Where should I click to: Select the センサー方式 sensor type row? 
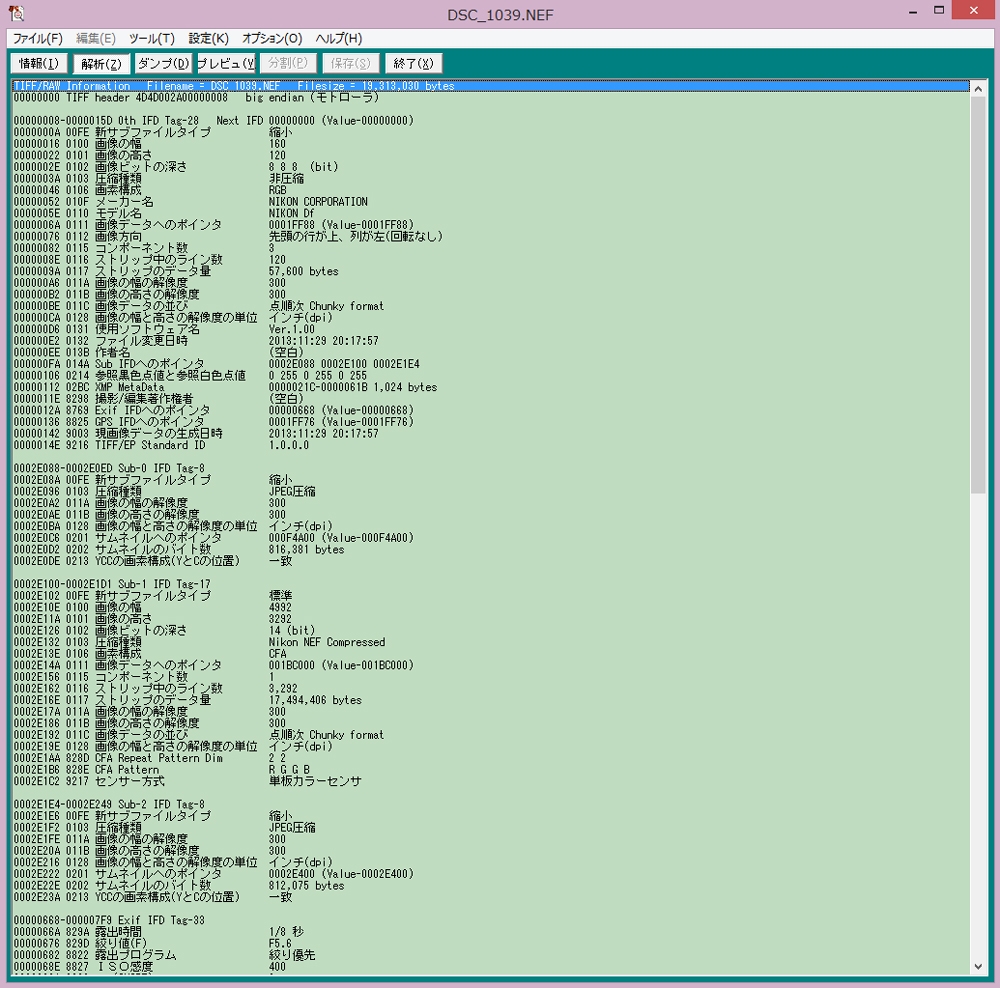click(490, 781)
